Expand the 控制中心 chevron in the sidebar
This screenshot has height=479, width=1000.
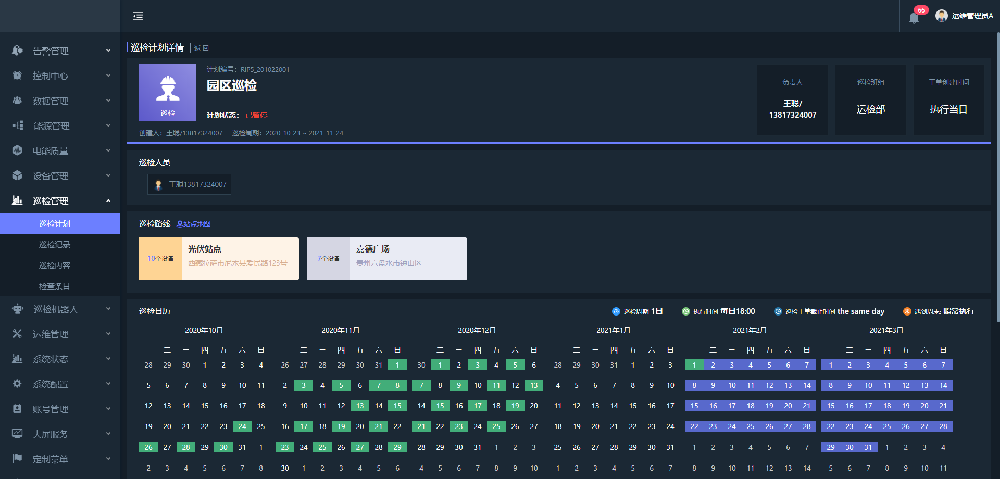108,75
